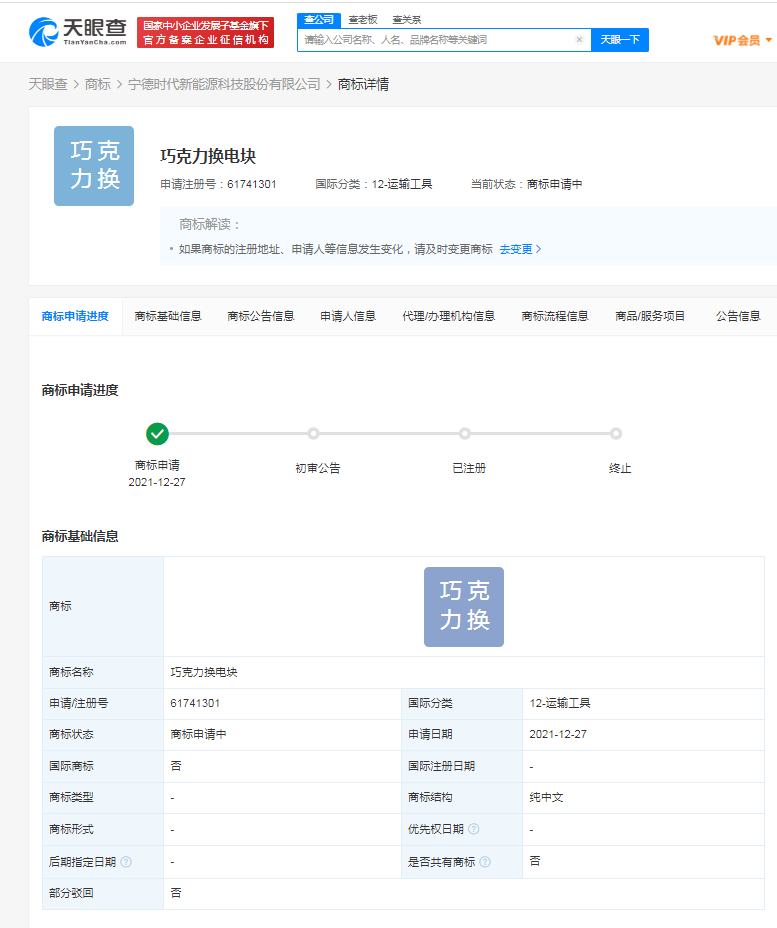Select the 查关系 search mode
This screenshot has width=777, height=928.
(406, 19)
